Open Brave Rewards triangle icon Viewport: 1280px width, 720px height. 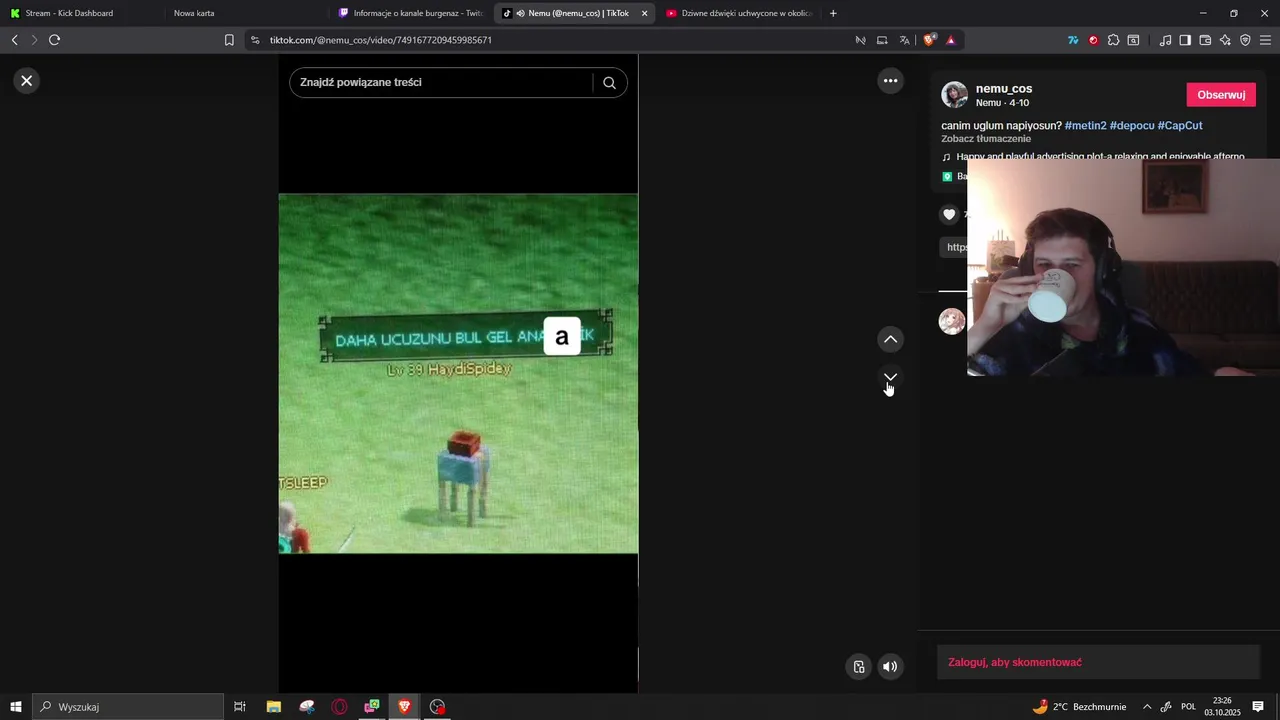(x=950, y=40)
